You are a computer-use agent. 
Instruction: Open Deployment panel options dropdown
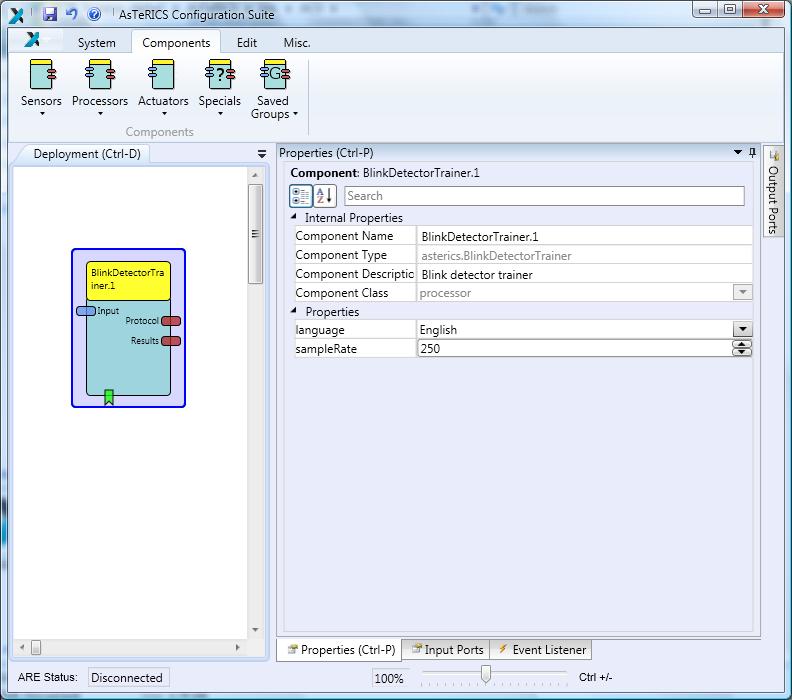[x=262, y=154]
